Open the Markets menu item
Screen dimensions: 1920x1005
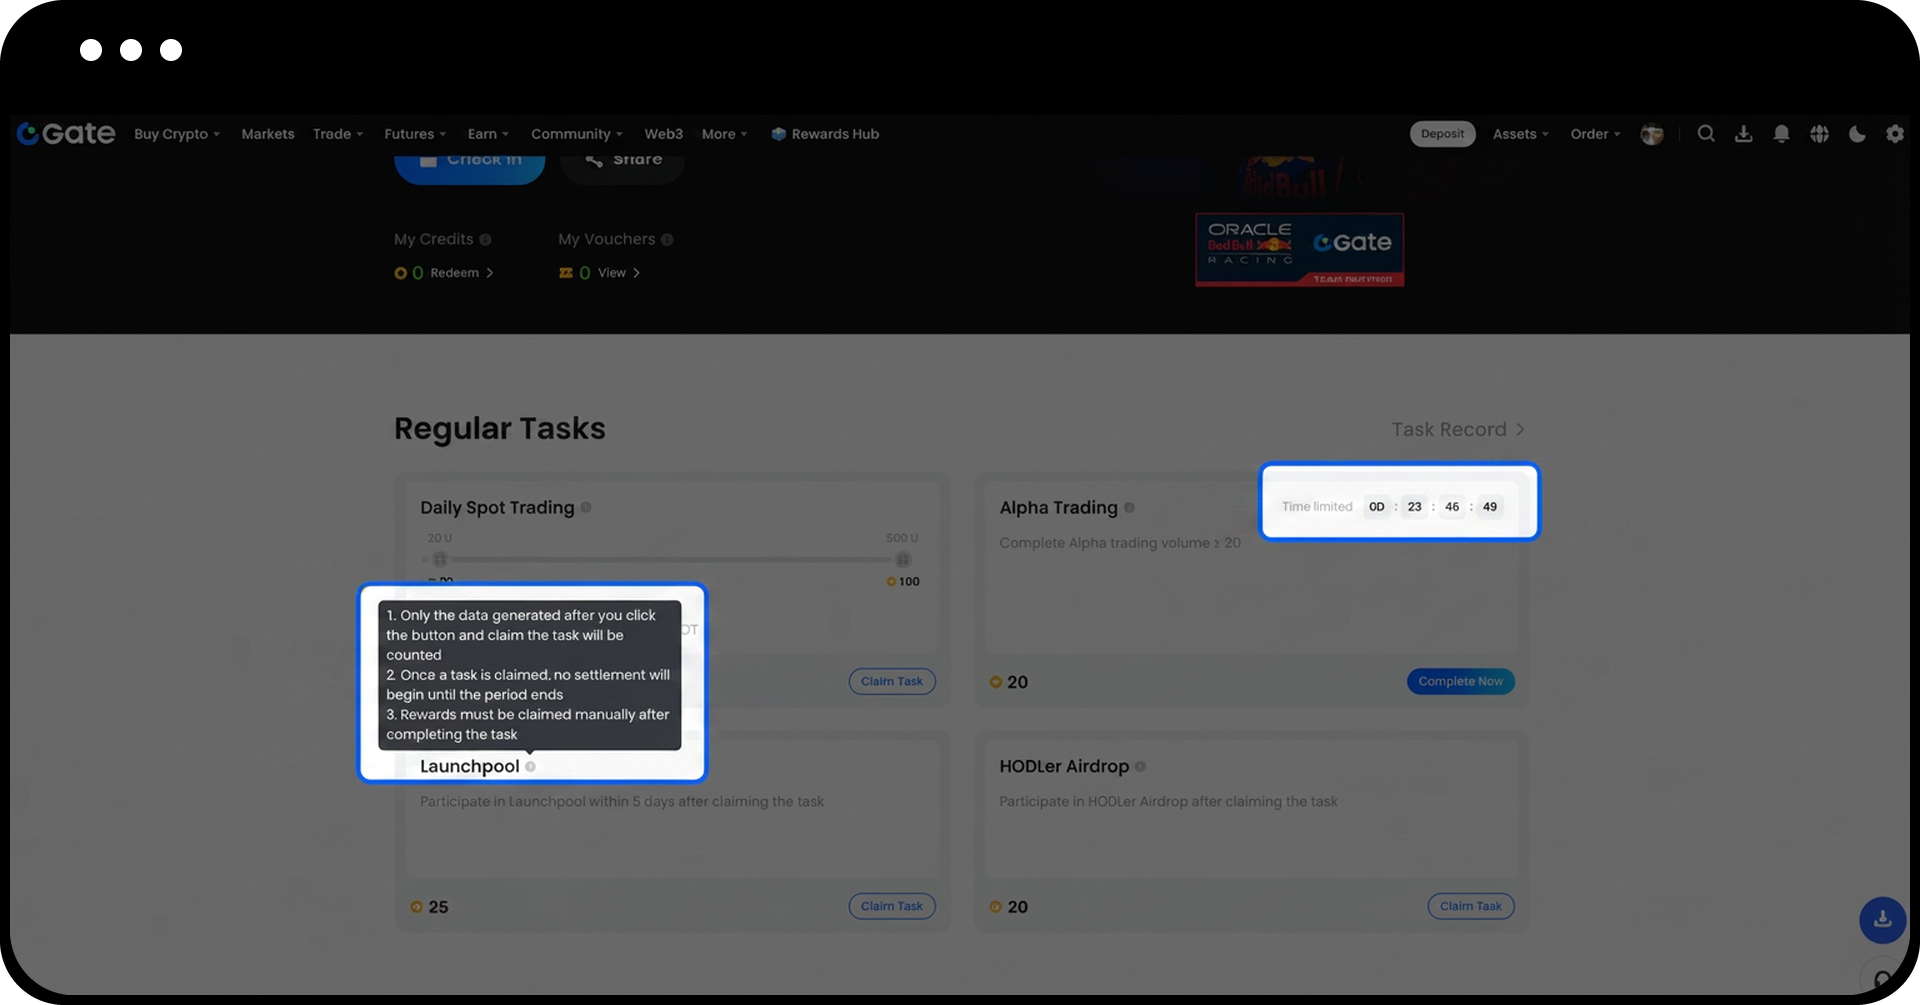[268, 134]
